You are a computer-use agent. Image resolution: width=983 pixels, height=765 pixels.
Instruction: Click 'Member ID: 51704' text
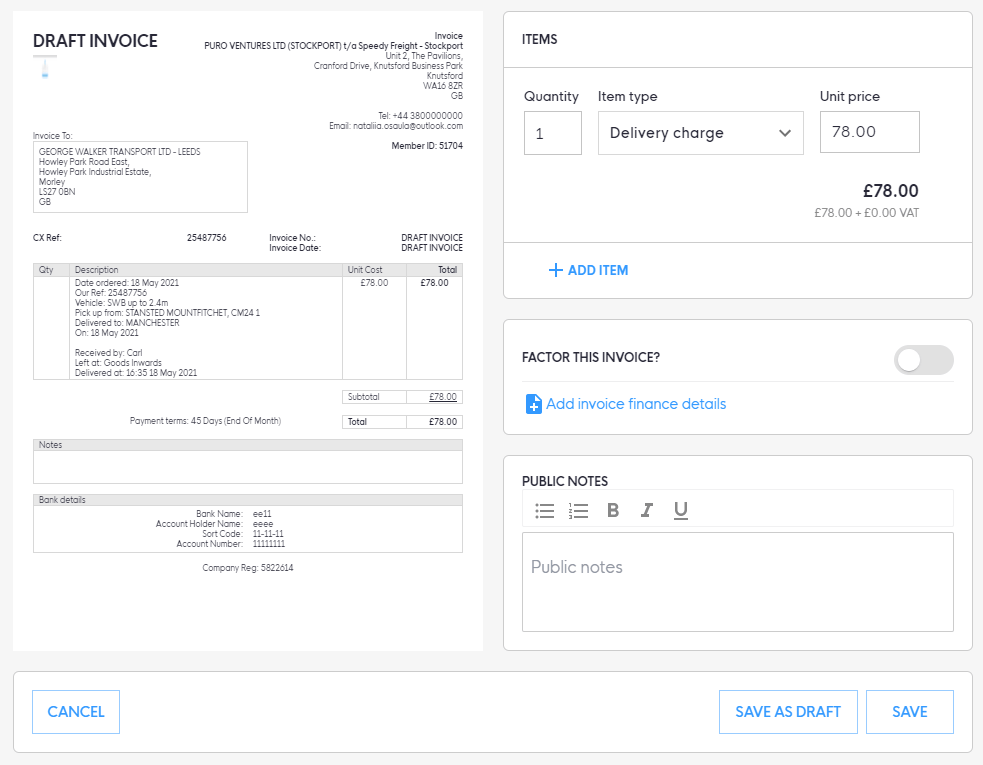pyautogui.click(x=427, y=145)
